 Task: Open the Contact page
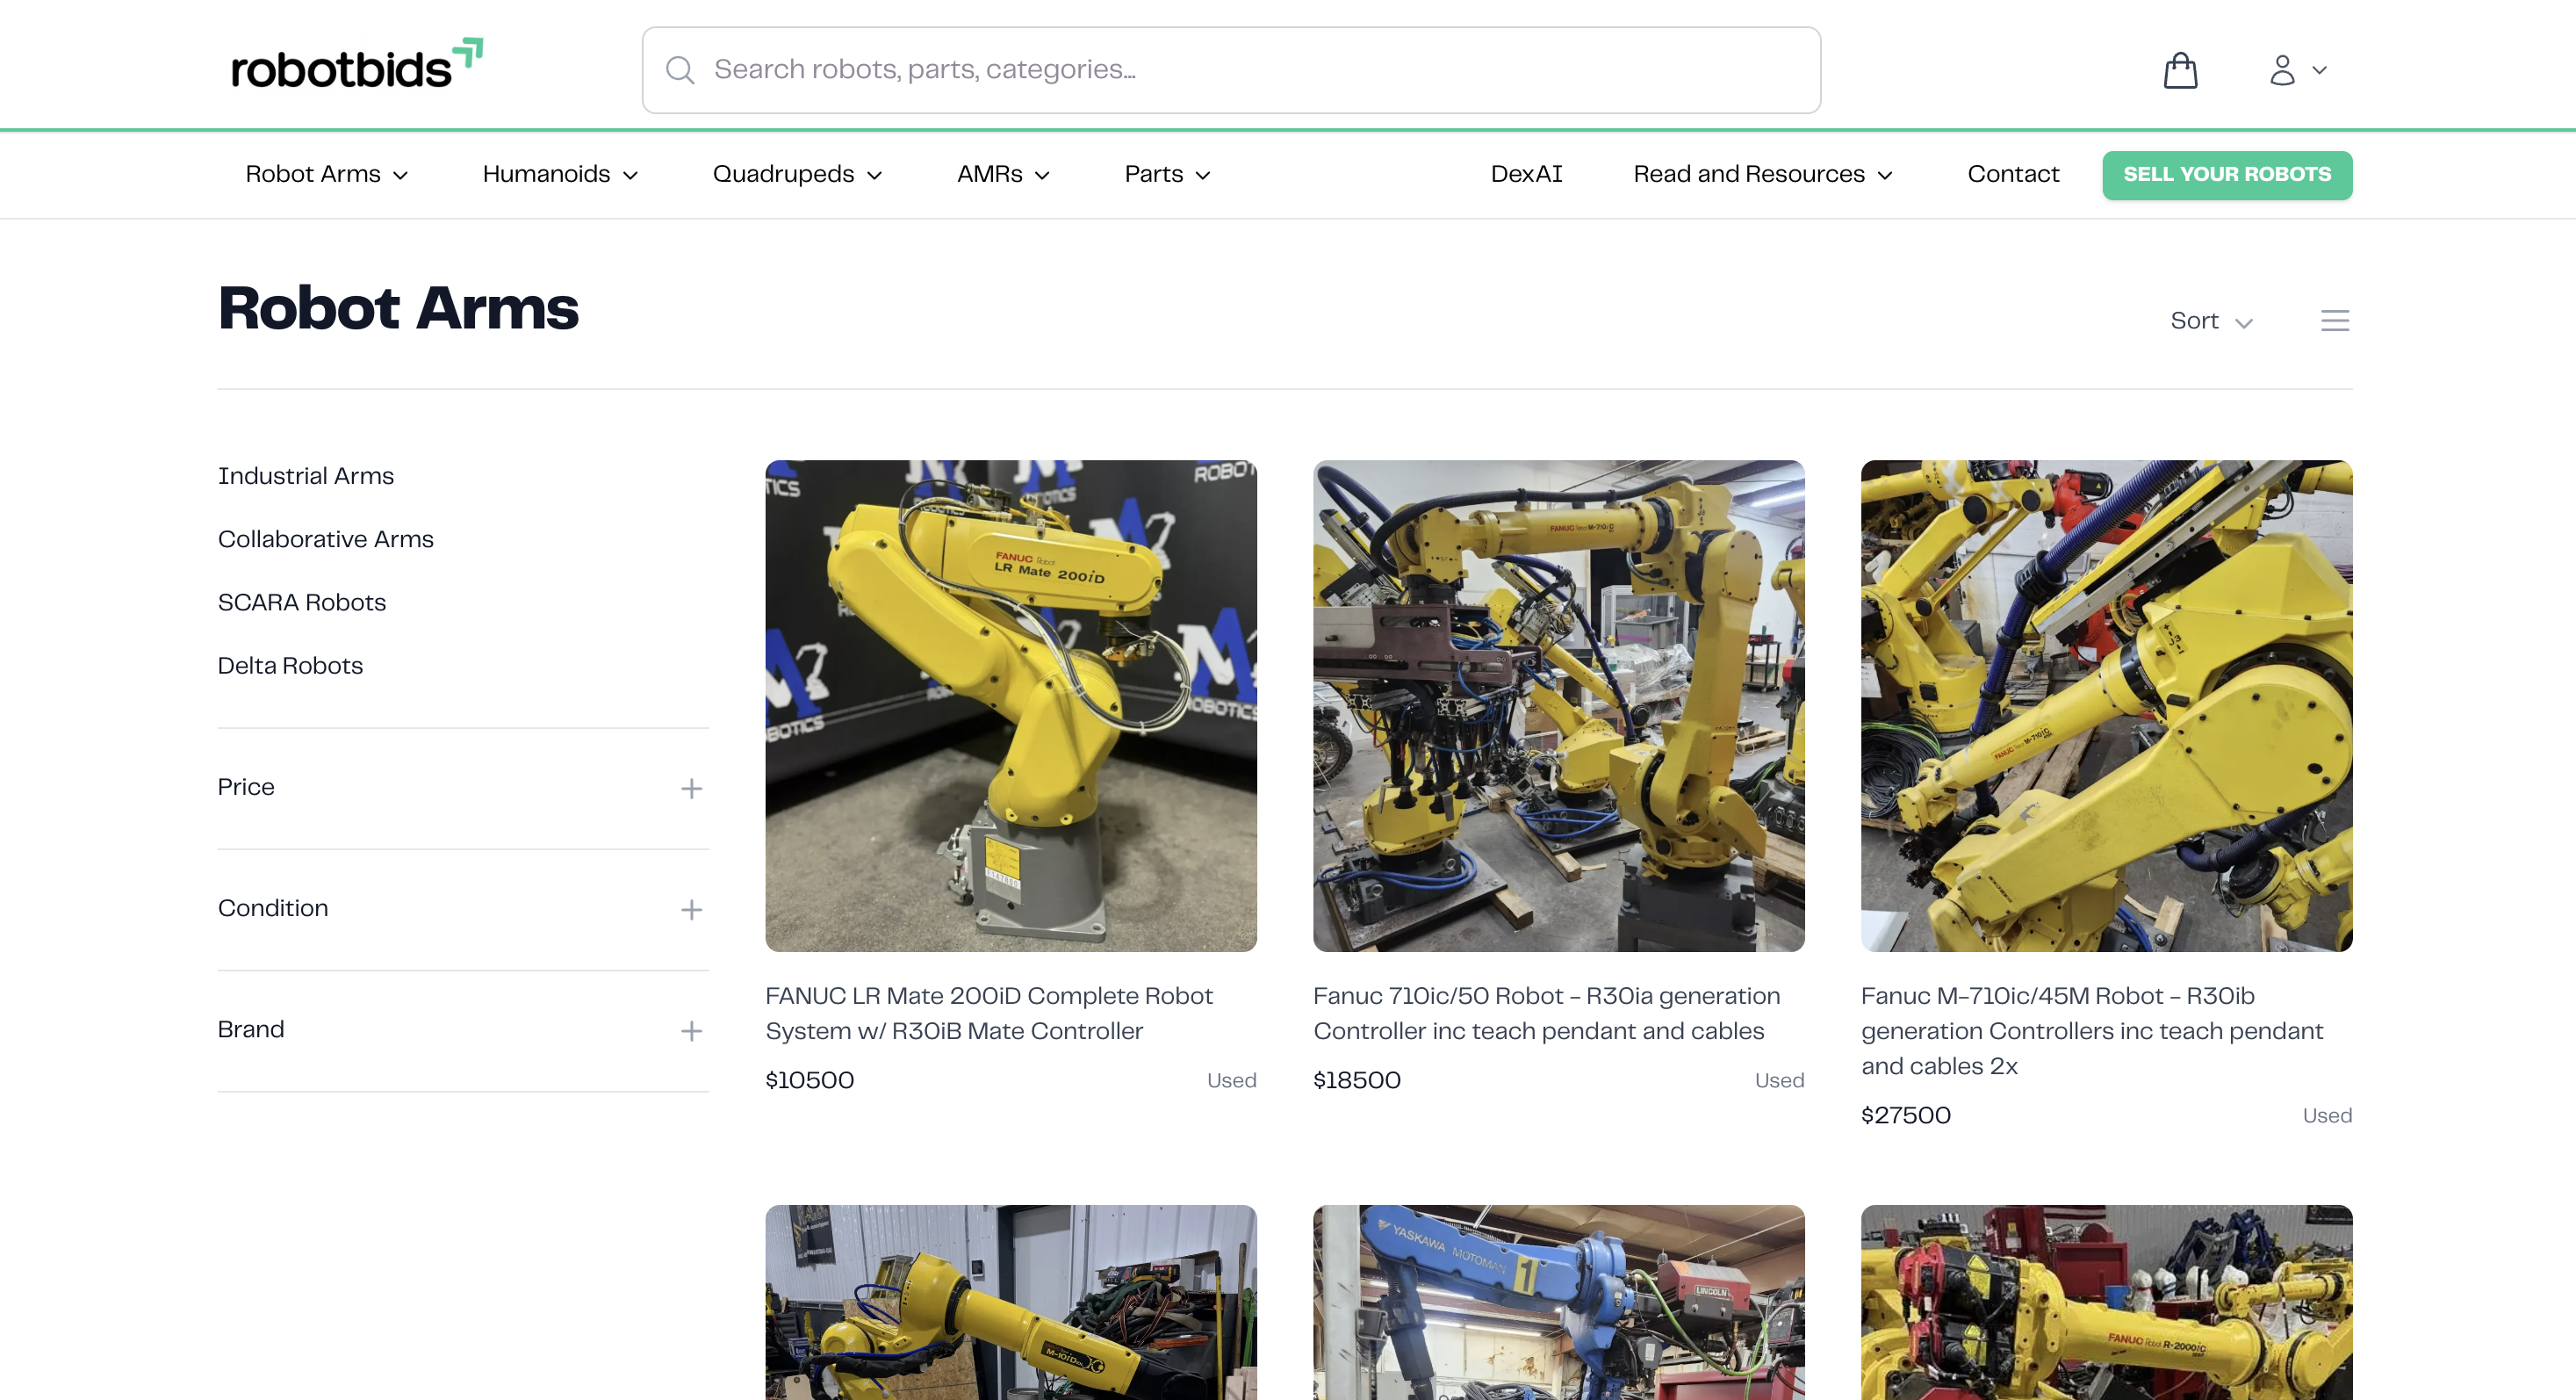2013,174
